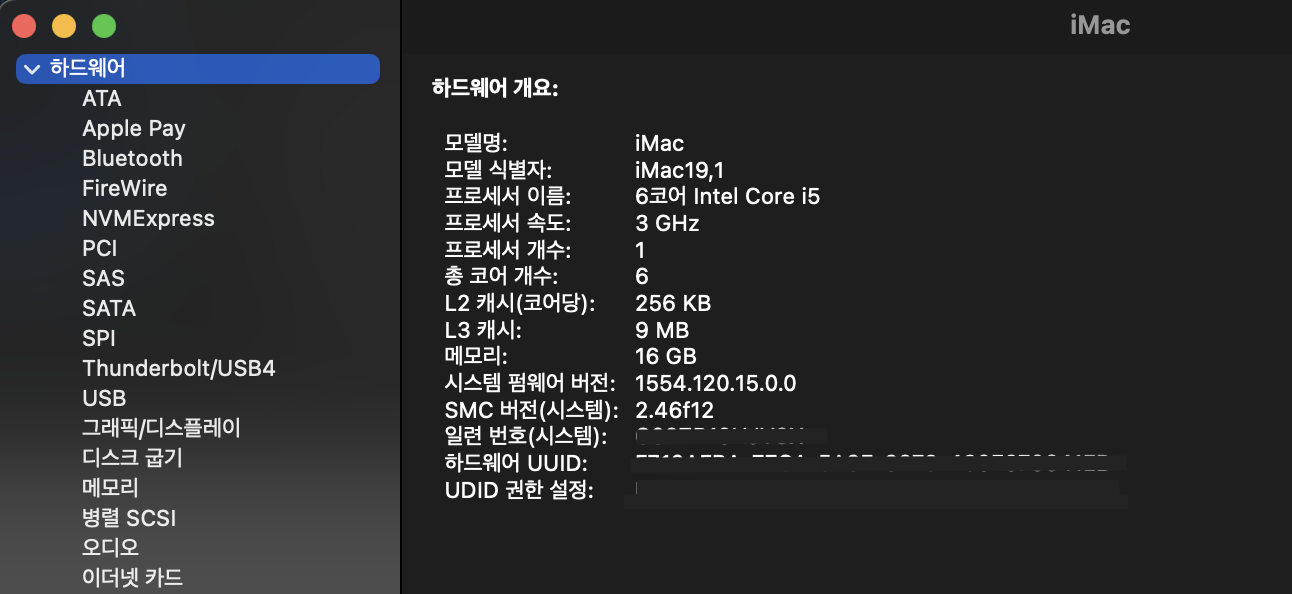Select 디스크 굽기 in sidebar
The width and height of the screenshot is (1292, 594).
click(x=132, y=458)
